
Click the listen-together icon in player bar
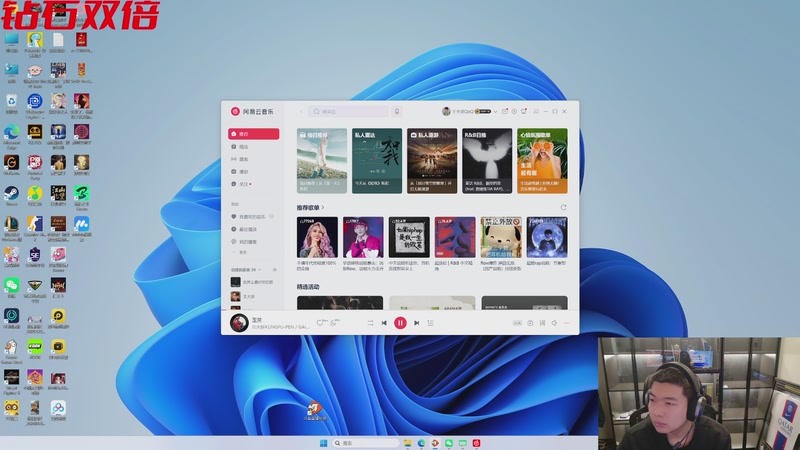click(x=530, y=323)
